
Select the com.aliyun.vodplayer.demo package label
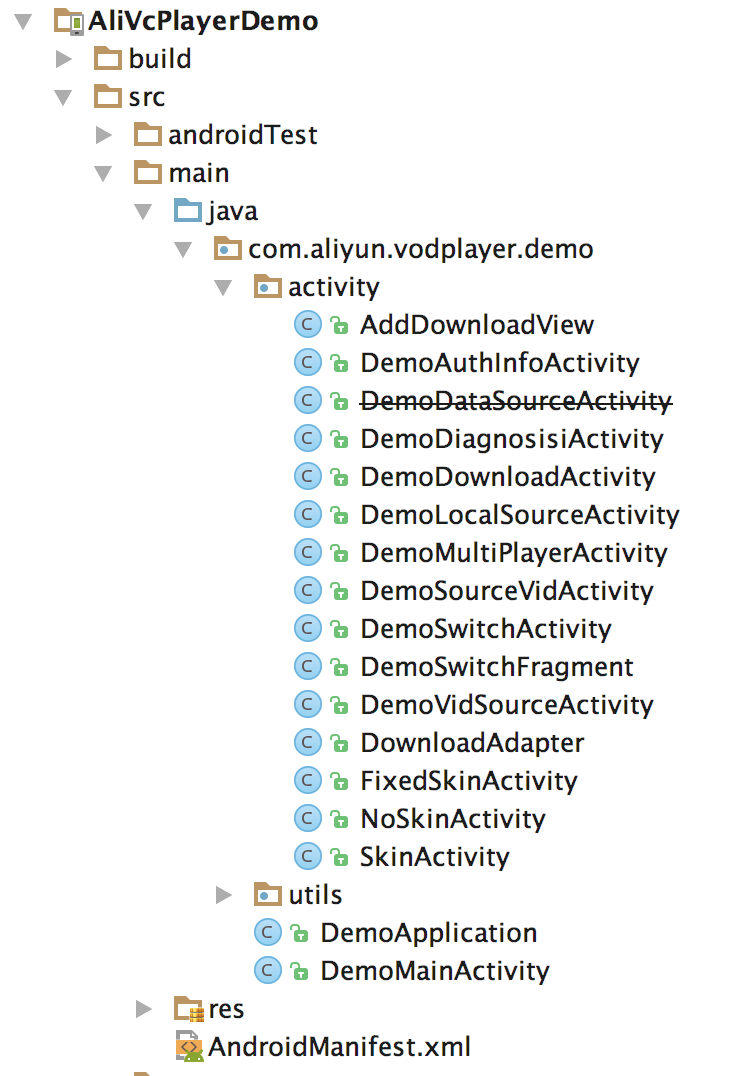pos(421,249)
